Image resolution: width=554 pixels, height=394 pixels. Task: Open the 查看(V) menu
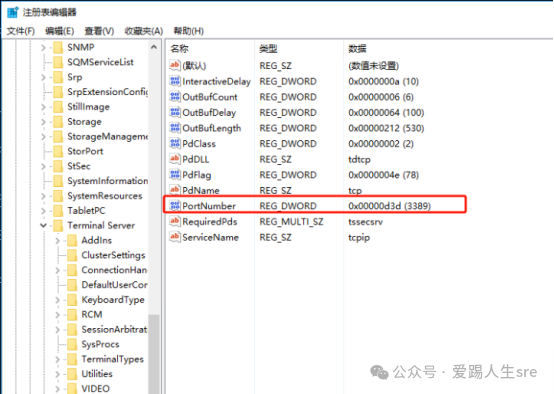coord(99,31)
